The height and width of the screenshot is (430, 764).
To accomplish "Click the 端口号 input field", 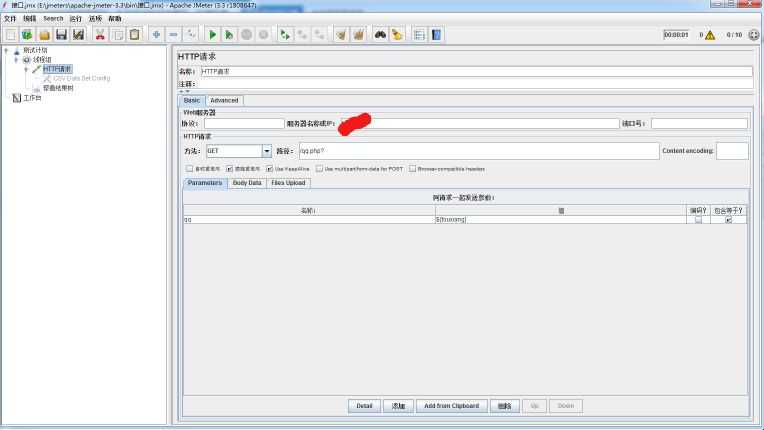I will (x=699, y=124).
